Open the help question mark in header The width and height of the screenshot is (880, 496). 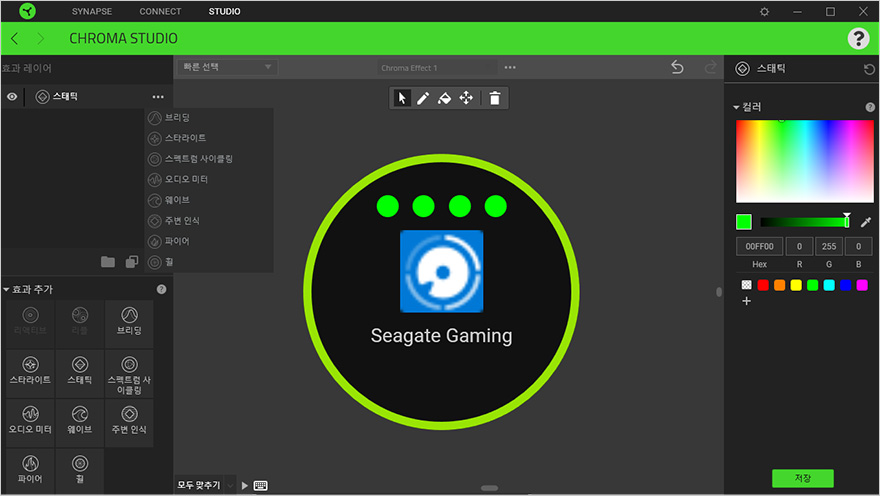(858, 38)
